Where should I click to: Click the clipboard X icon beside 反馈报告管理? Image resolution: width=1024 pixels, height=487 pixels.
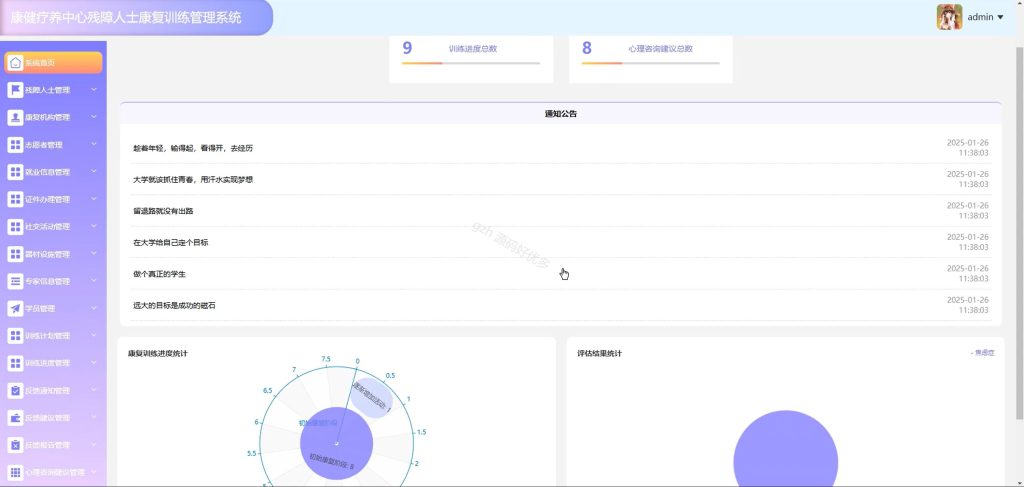pyautogui.click(x=15, y=445)
